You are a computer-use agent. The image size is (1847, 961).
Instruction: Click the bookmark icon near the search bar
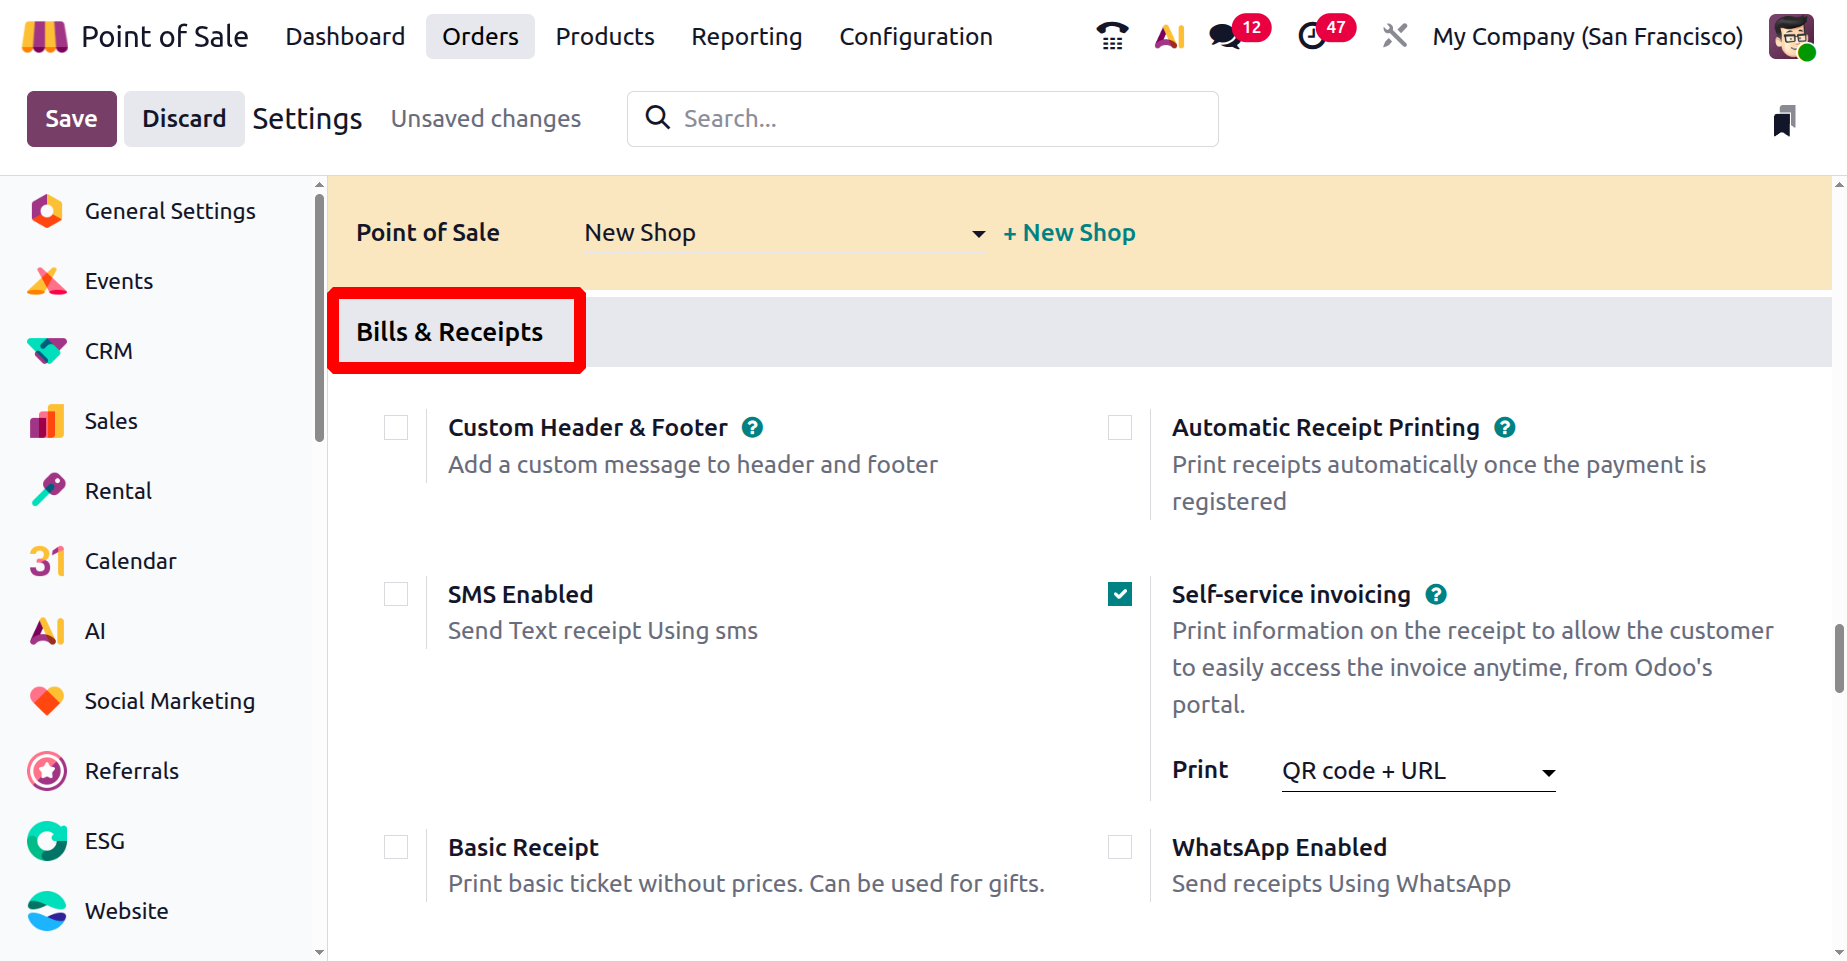(x=1784, y=120)
